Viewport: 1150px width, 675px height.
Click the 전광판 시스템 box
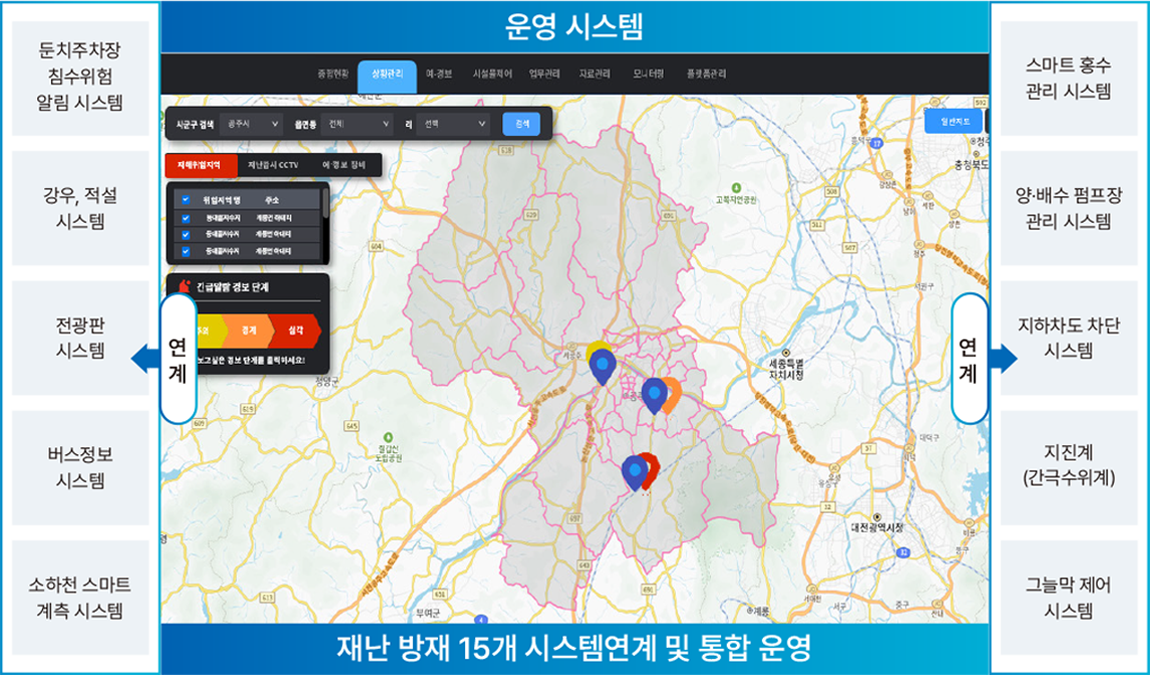[80, 338]
